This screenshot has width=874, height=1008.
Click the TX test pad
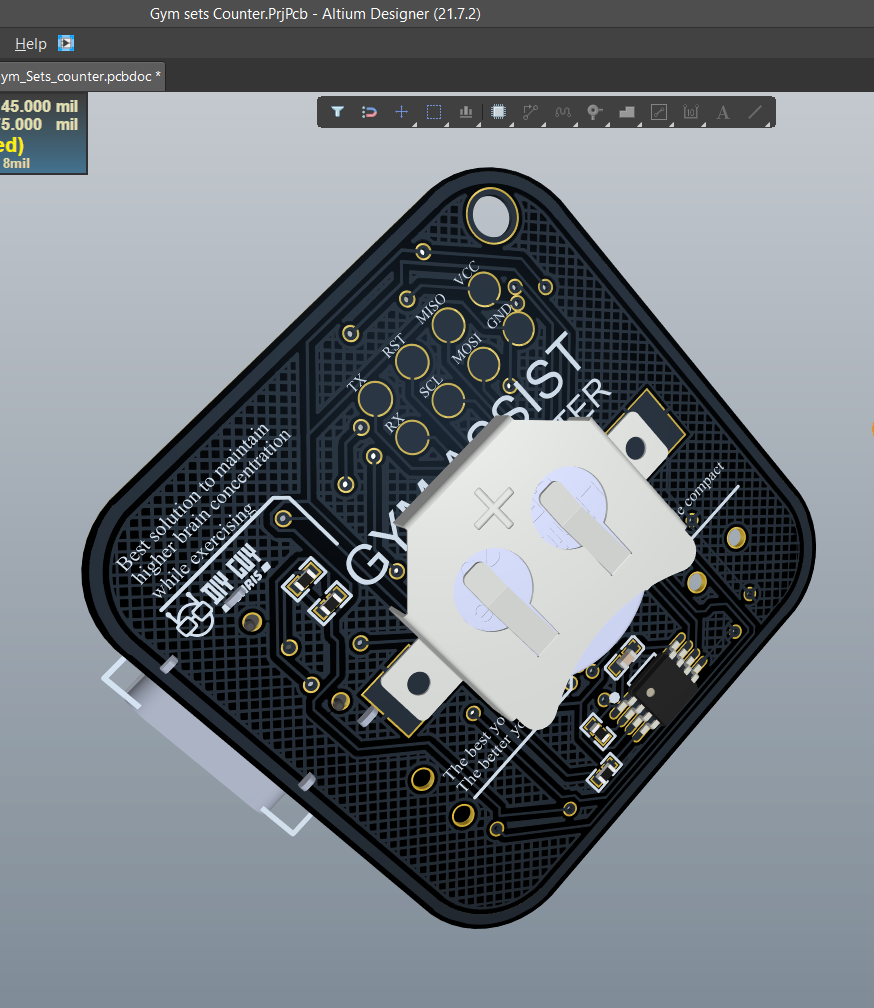point(375,399)
